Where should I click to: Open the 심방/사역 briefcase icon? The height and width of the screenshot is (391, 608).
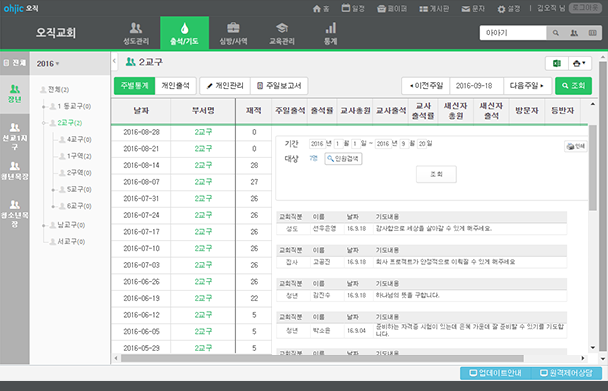pos(233,28)
